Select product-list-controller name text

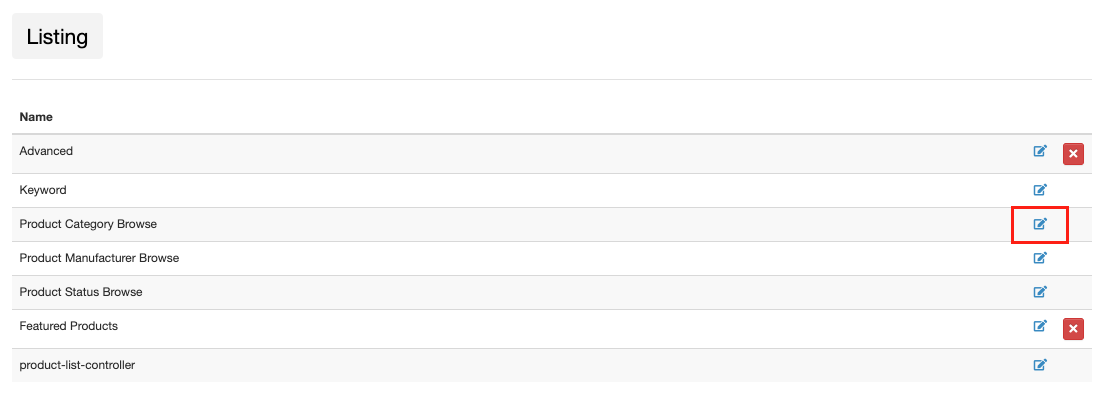coord(77,365)
